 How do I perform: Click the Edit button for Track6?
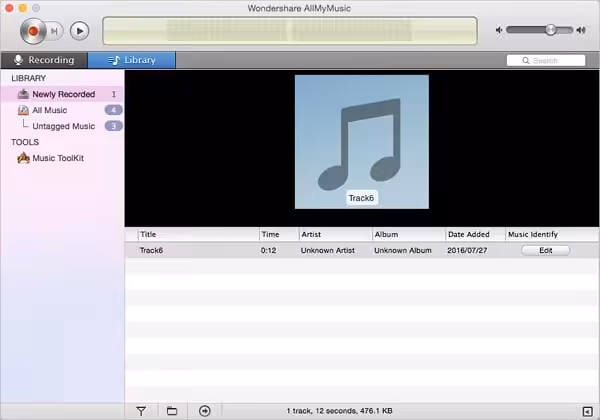point(545,250)
